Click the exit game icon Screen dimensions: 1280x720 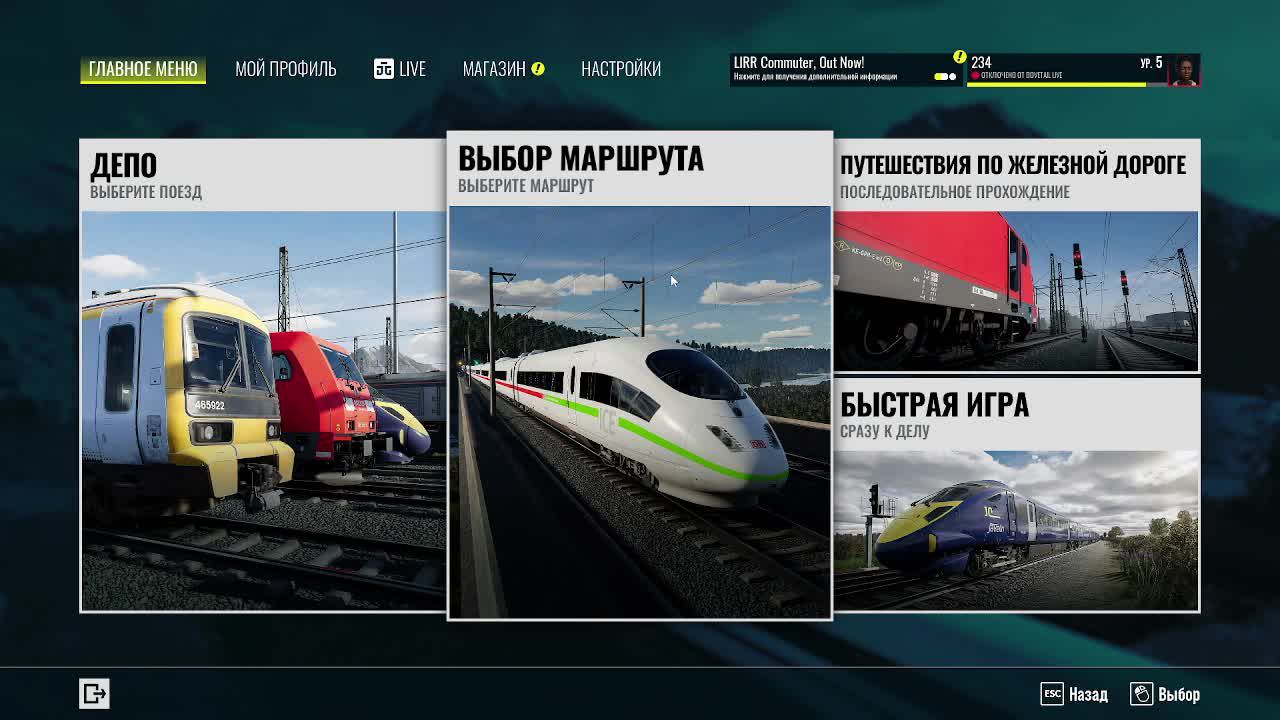coord(94,693)
